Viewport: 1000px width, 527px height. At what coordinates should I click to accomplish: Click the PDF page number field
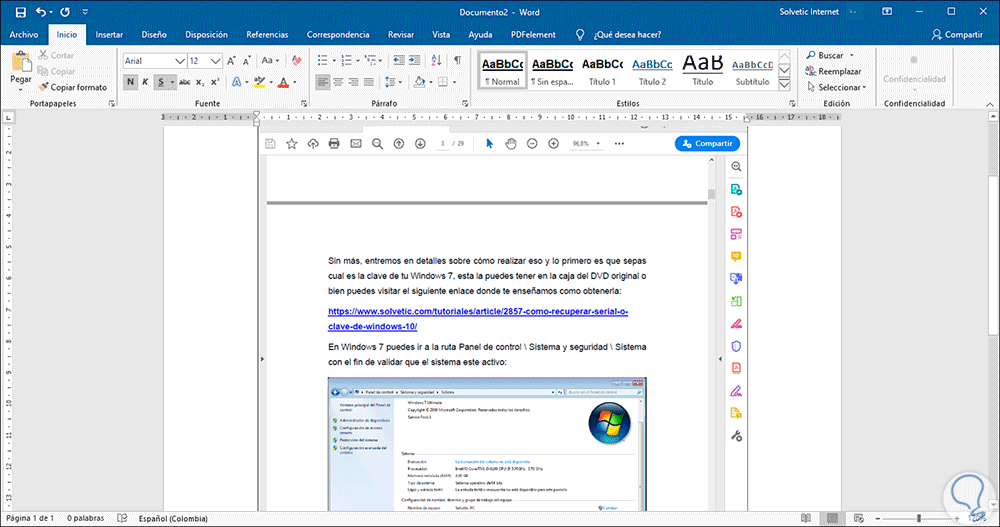[441, 144]
